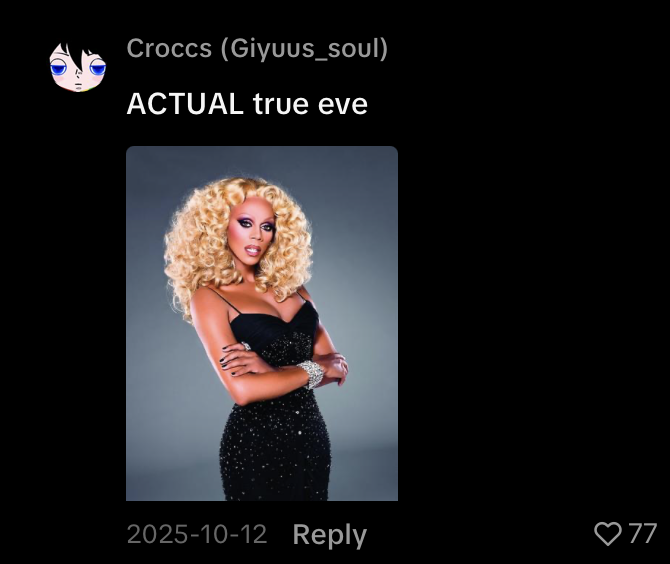The width and height of the screenshot is (670, 564).
Task: Open the anime avatar of Croccs
Action: 77,67
